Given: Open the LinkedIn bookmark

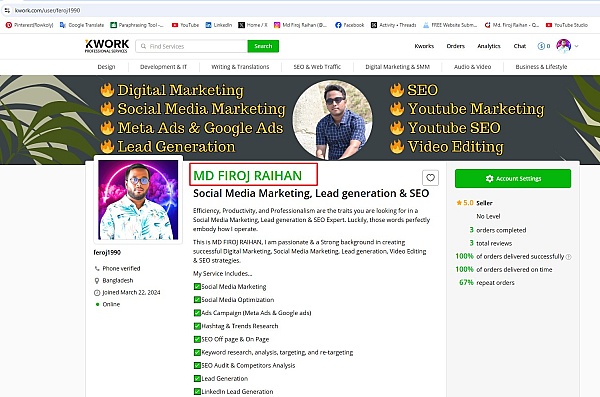Looking at the screenshot, I should click(218, 25).
